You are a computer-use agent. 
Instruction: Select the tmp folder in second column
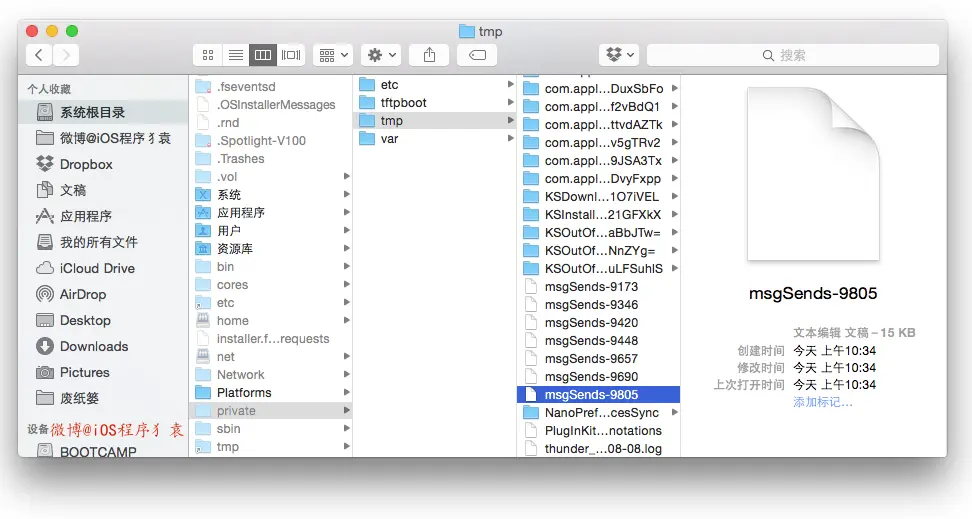click(435, 121)
